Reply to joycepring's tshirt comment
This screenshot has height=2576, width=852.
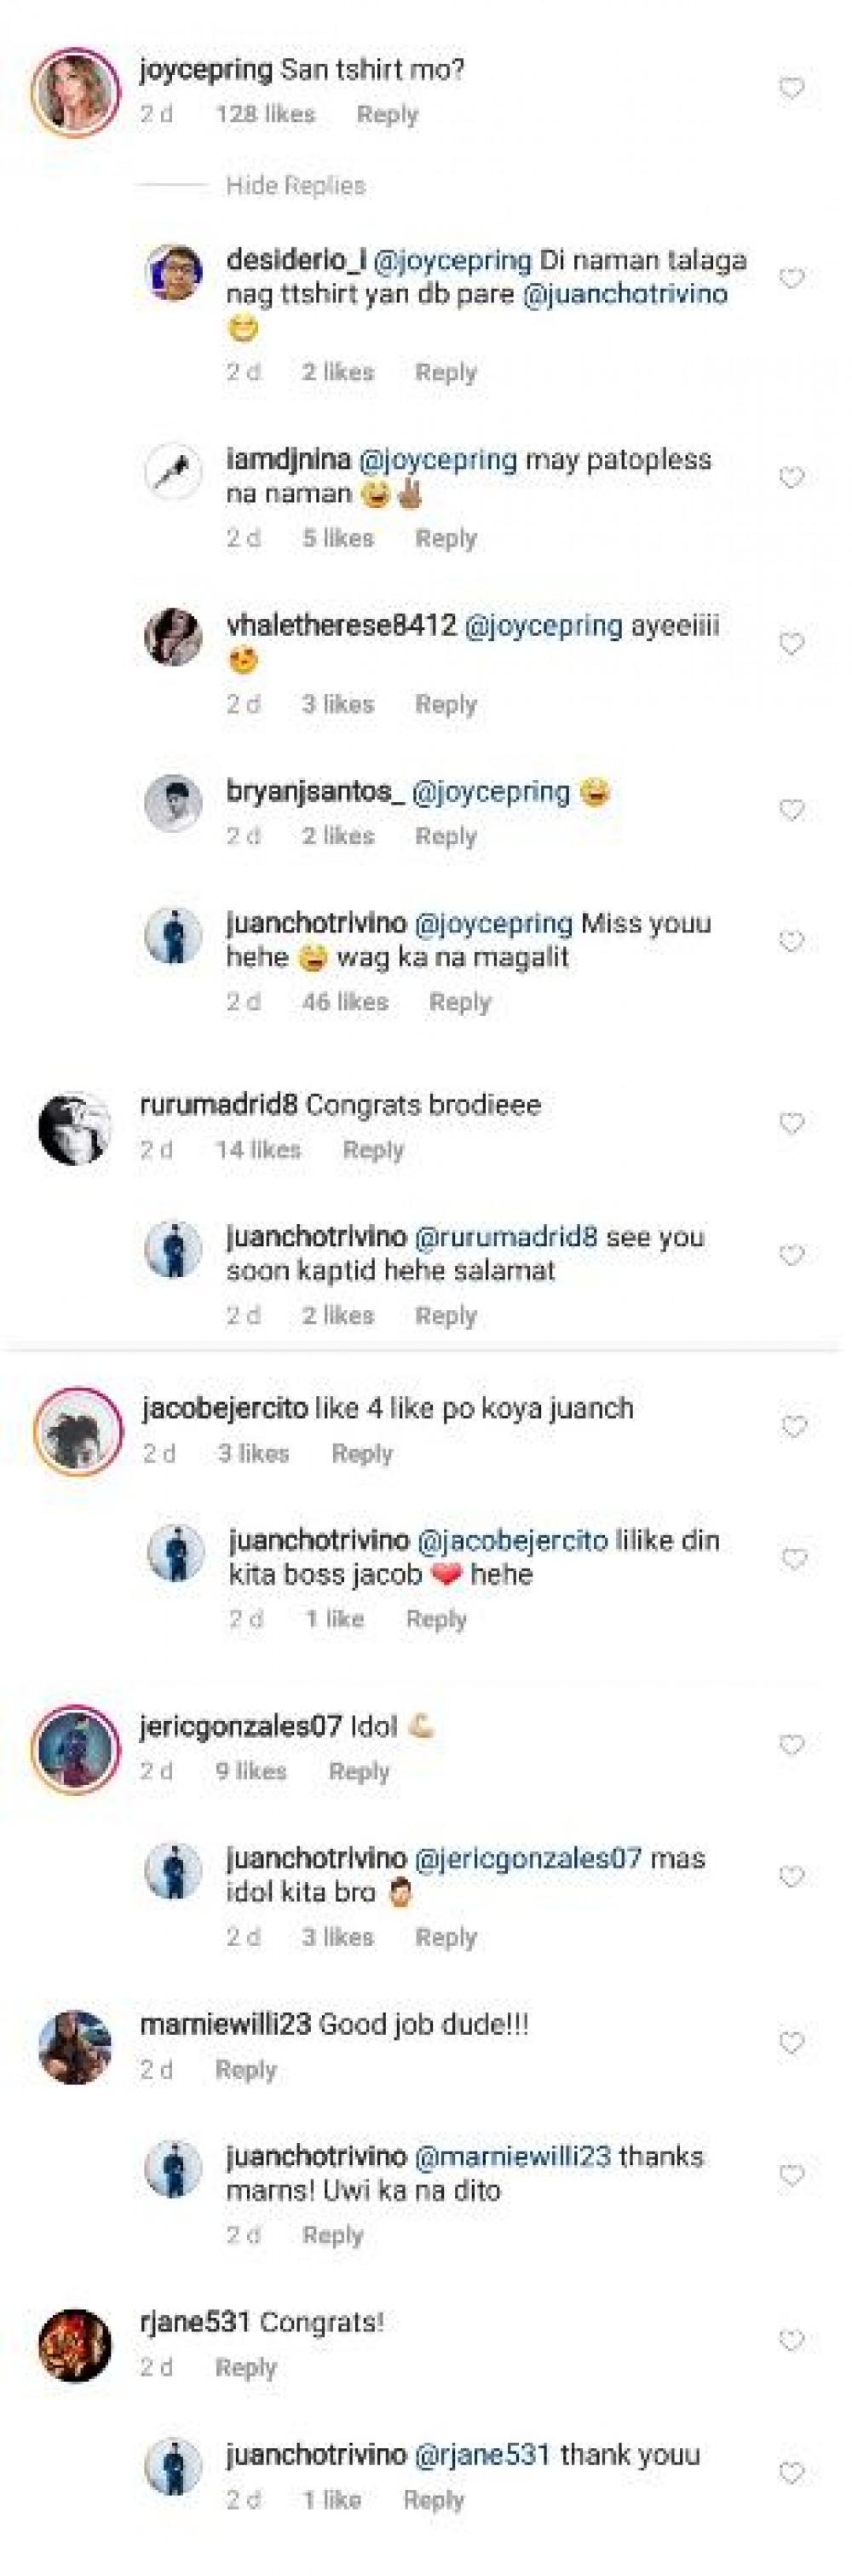pos(387,115)
